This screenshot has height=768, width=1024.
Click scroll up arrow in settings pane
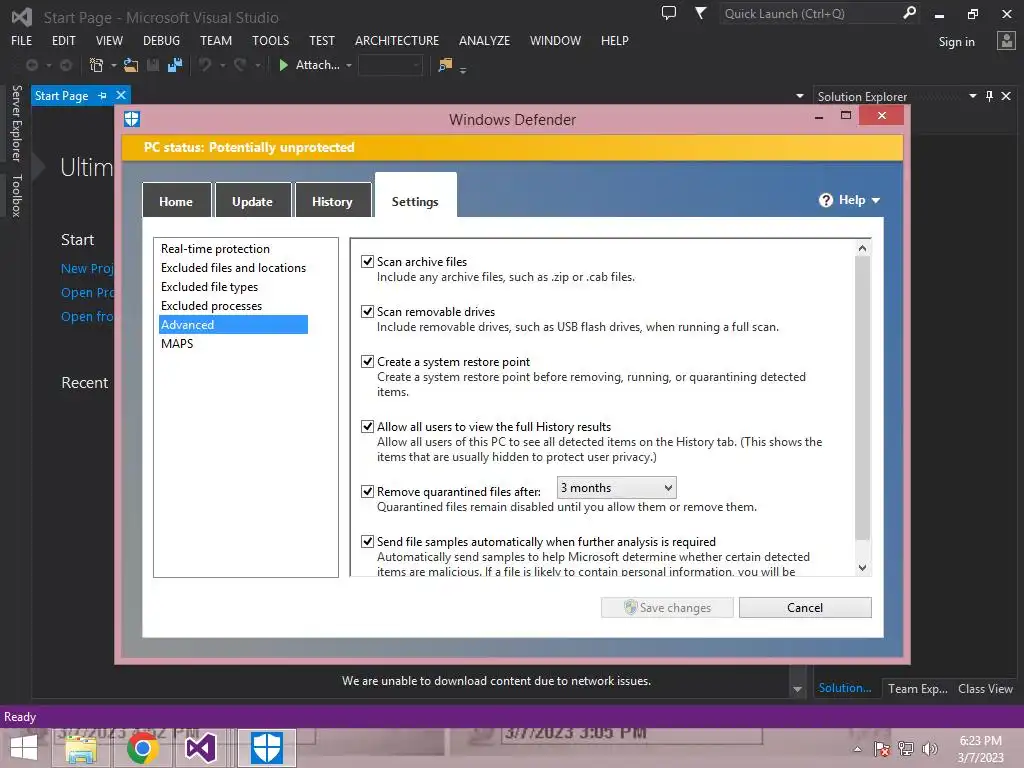tap(862, 248)
